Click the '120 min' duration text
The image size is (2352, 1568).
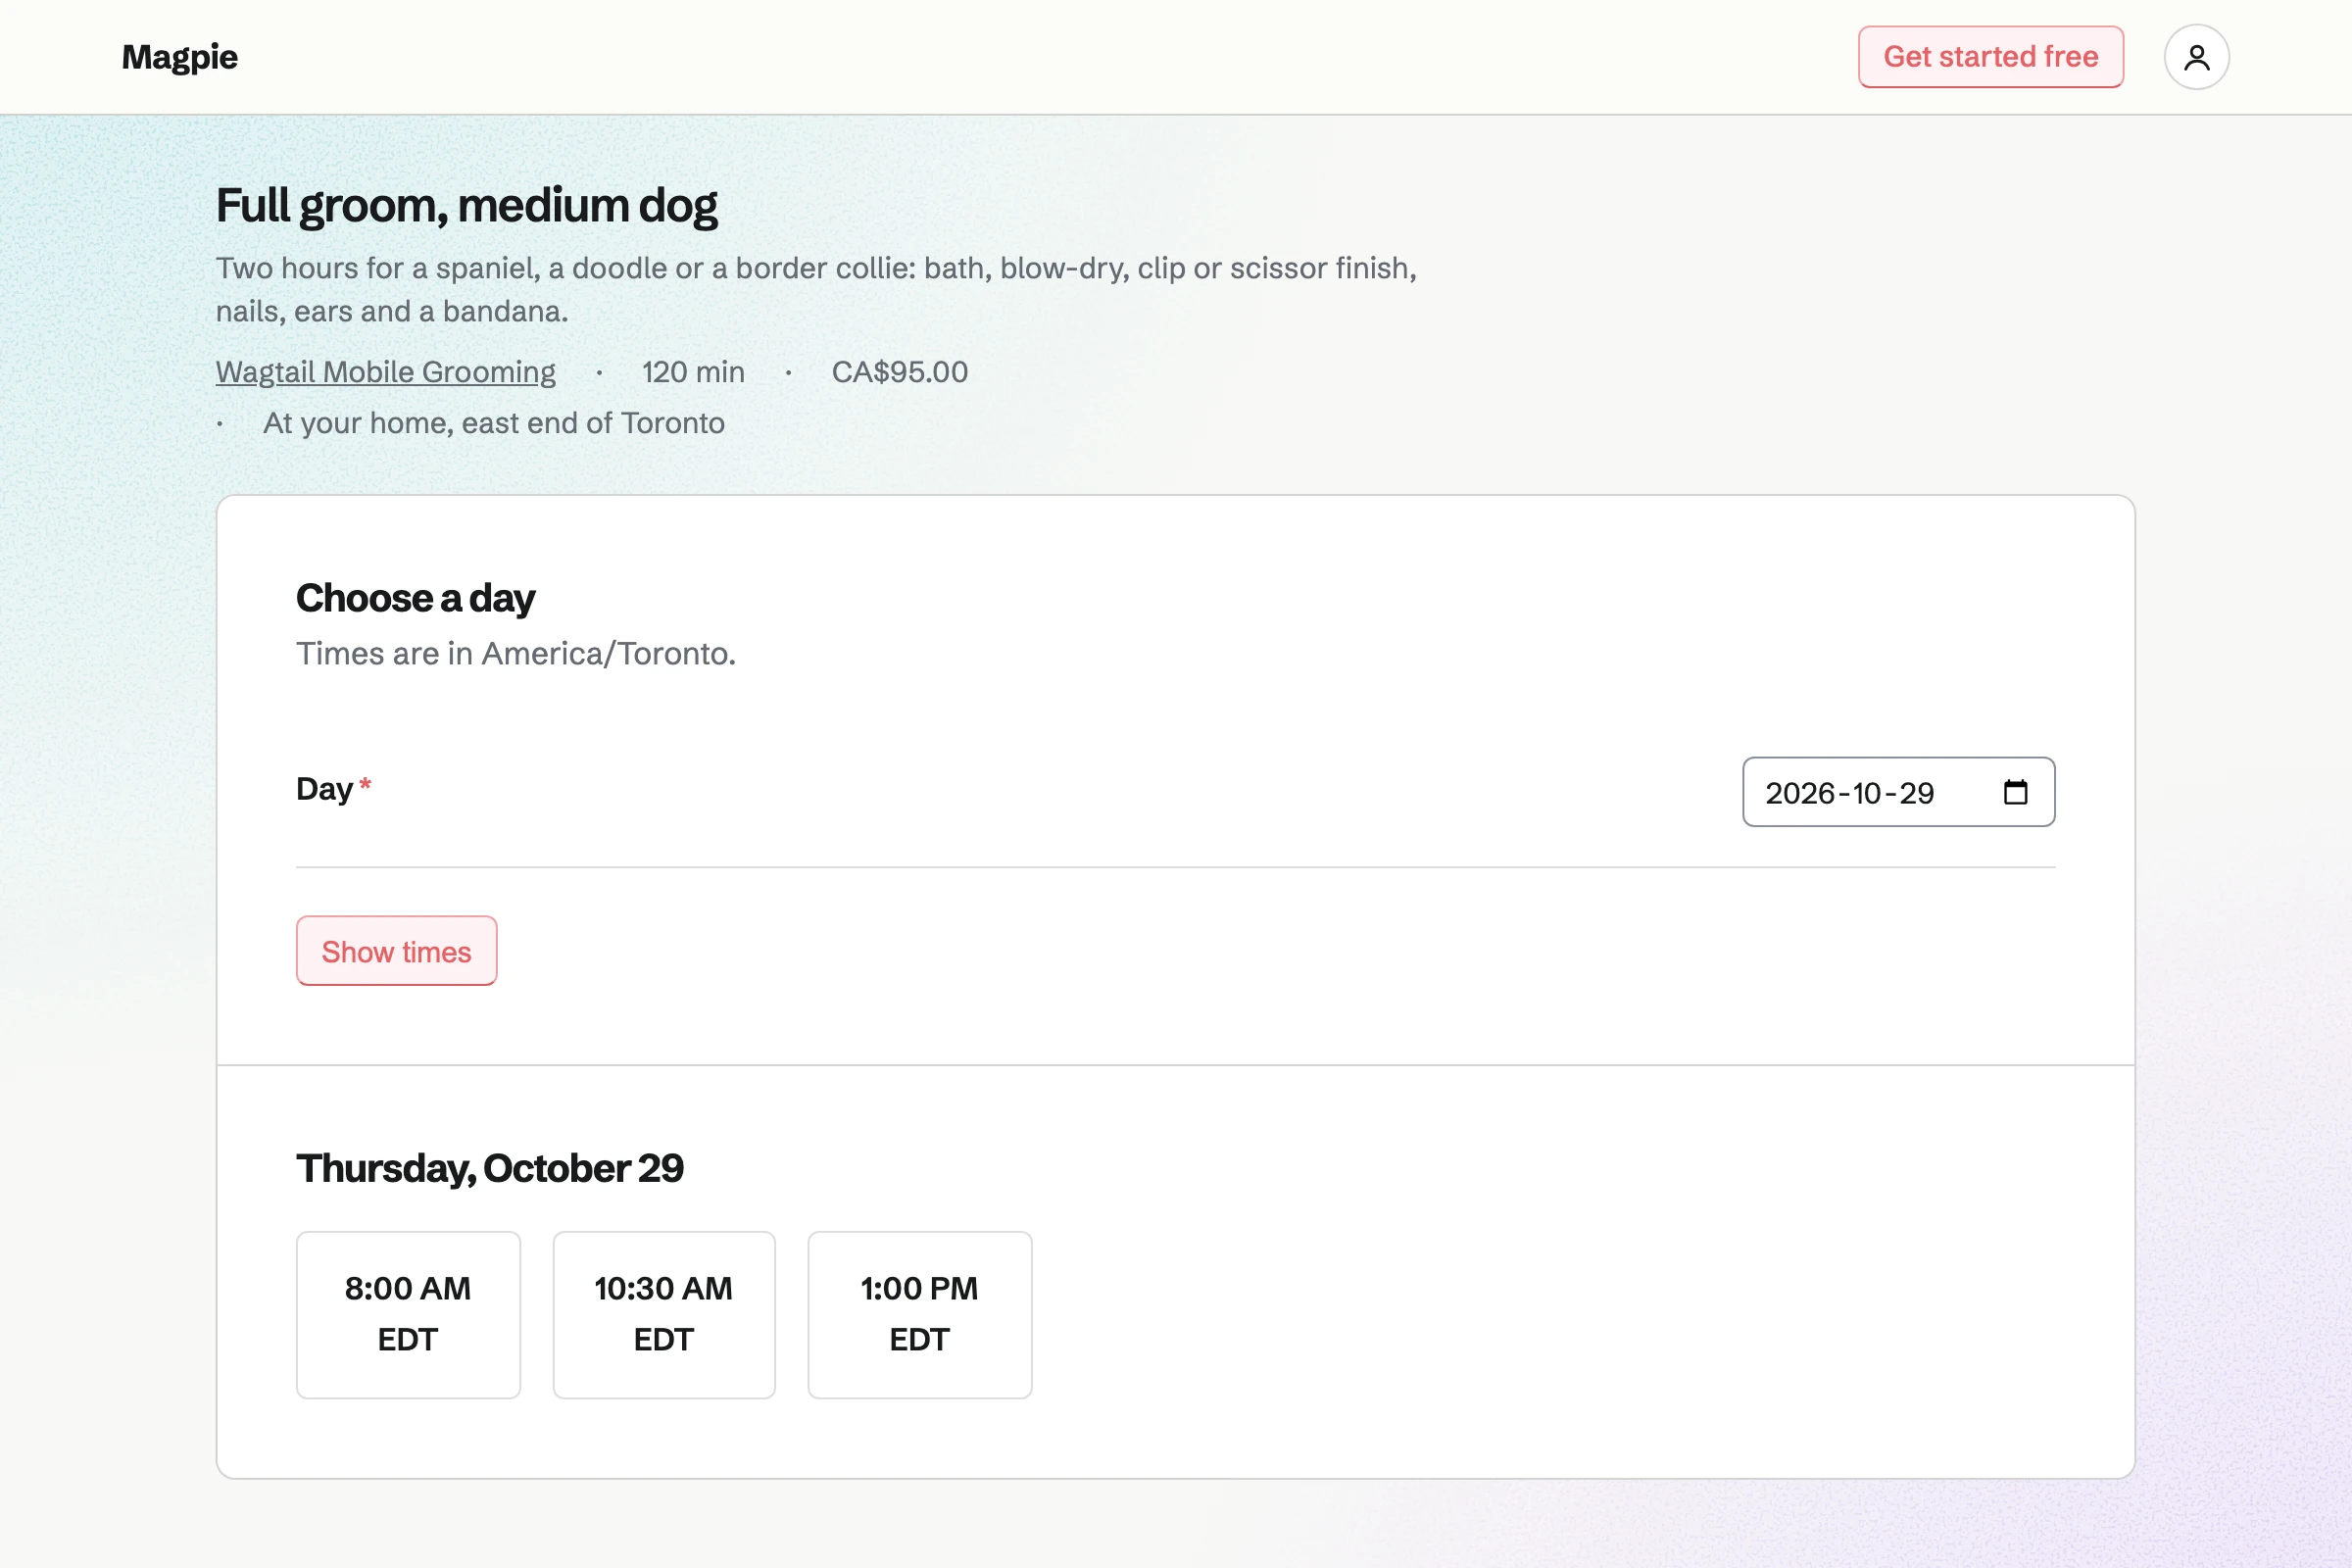(693, 372)
